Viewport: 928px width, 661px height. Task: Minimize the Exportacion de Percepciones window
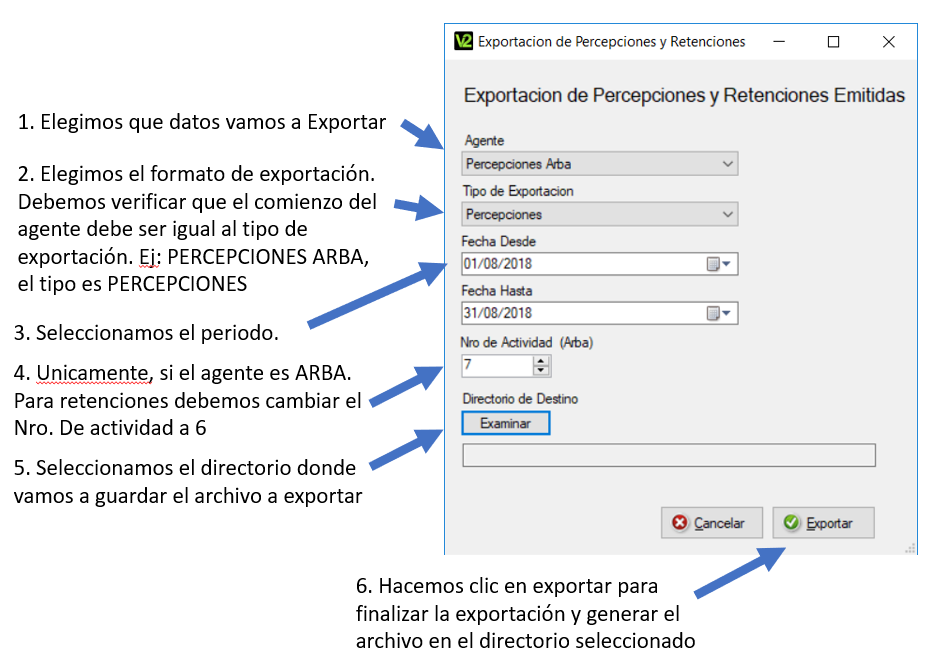coord(779,41)
